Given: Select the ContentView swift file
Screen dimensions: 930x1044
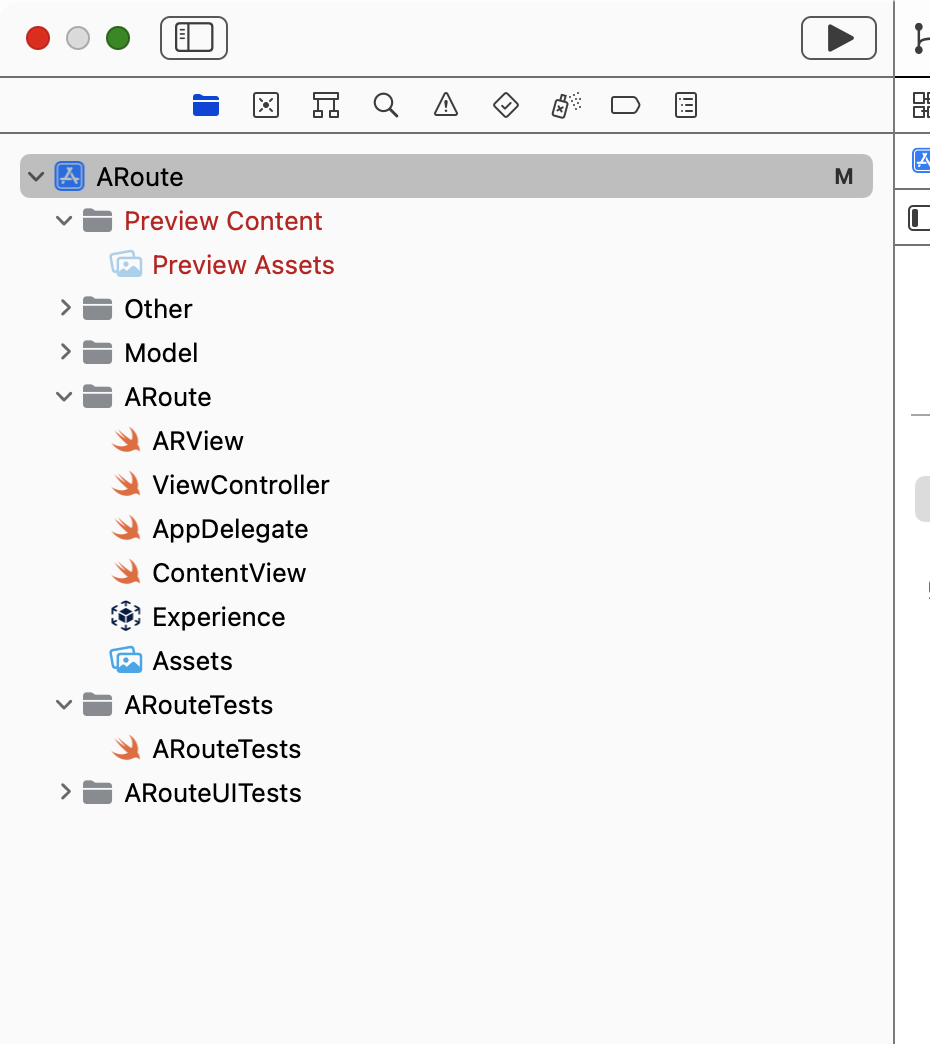Looking at the screenshot, I should tap(229, 573).
